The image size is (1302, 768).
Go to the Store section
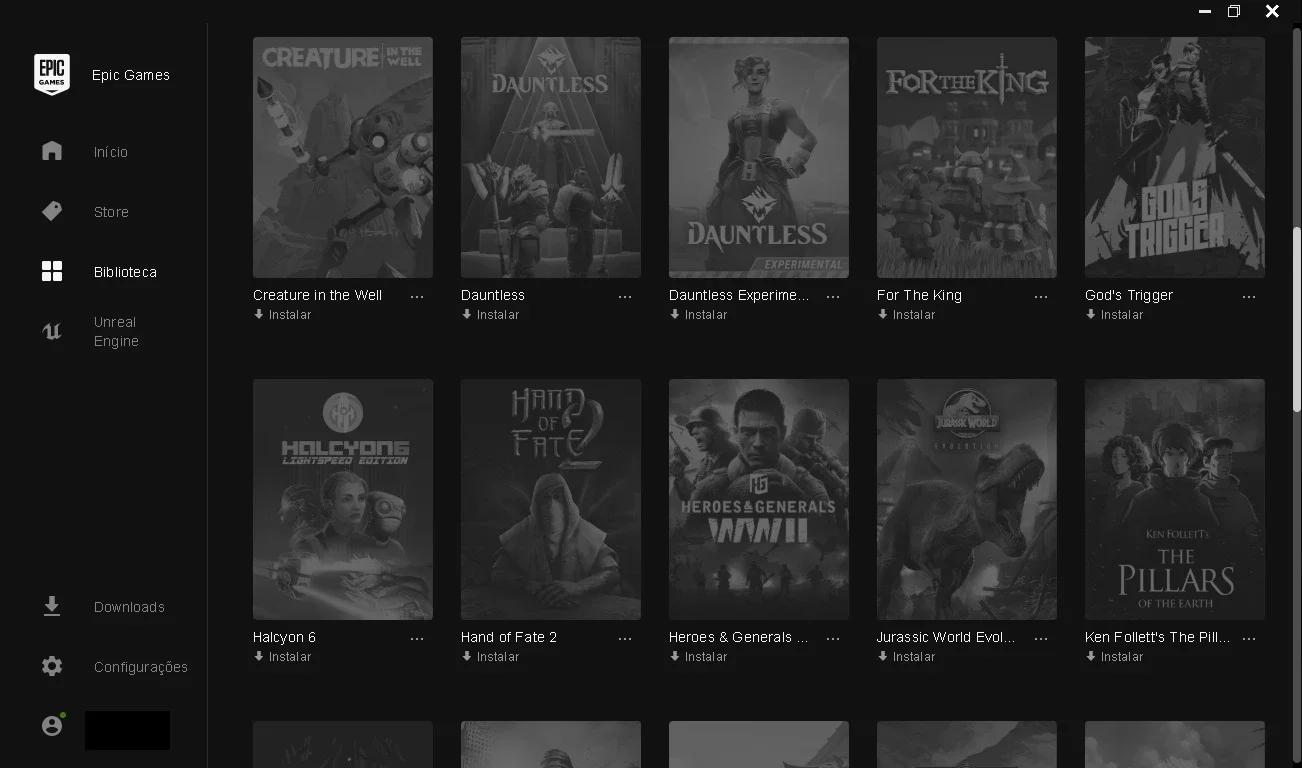coord(111,212)
